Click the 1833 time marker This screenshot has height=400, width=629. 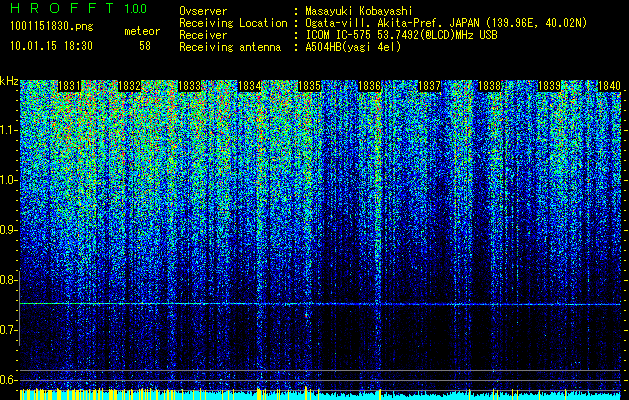click(190, 87)
